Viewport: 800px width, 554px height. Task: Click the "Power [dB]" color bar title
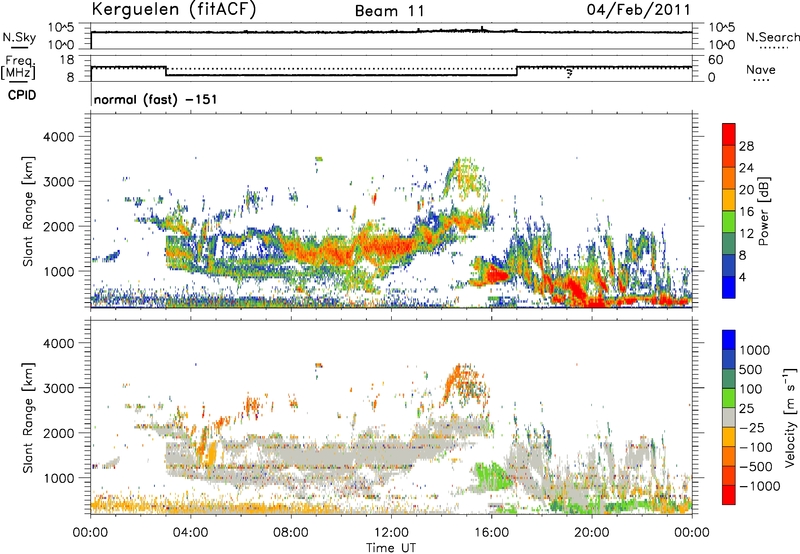pos(764,211)
